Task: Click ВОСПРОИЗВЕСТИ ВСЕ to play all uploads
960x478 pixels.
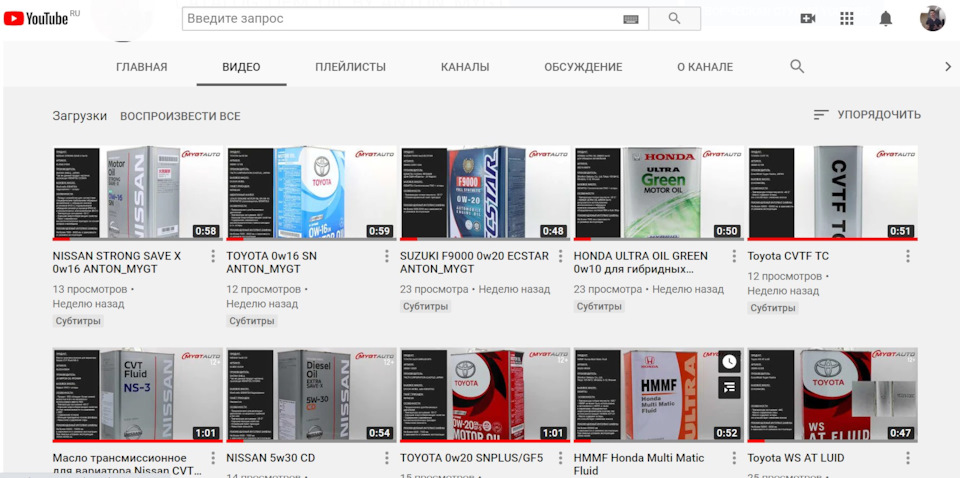Action: [180, 116]
